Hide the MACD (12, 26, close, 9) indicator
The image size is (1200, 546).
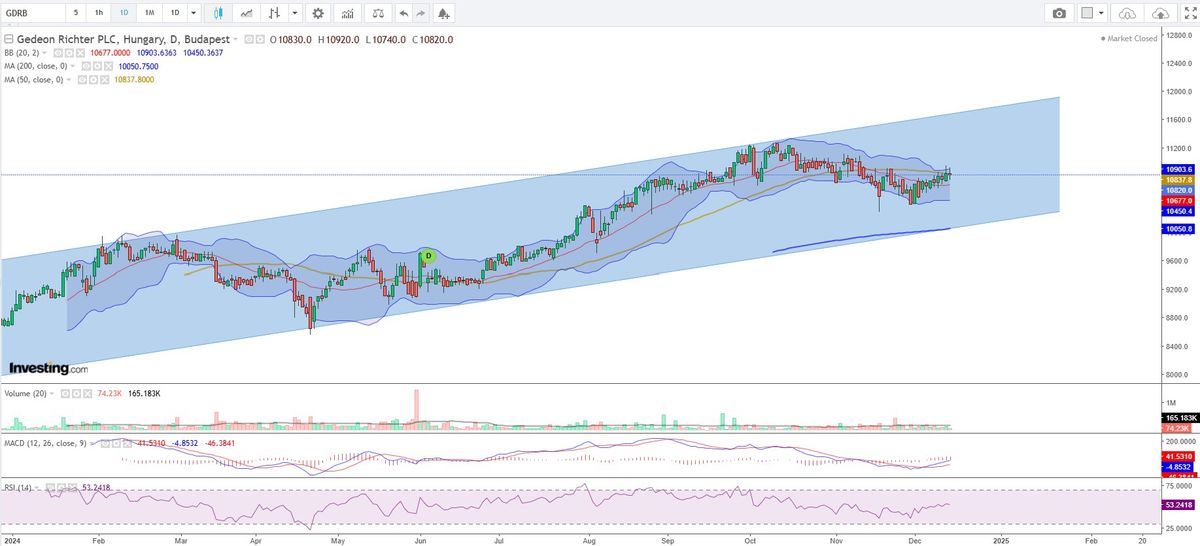coord(105,443)
